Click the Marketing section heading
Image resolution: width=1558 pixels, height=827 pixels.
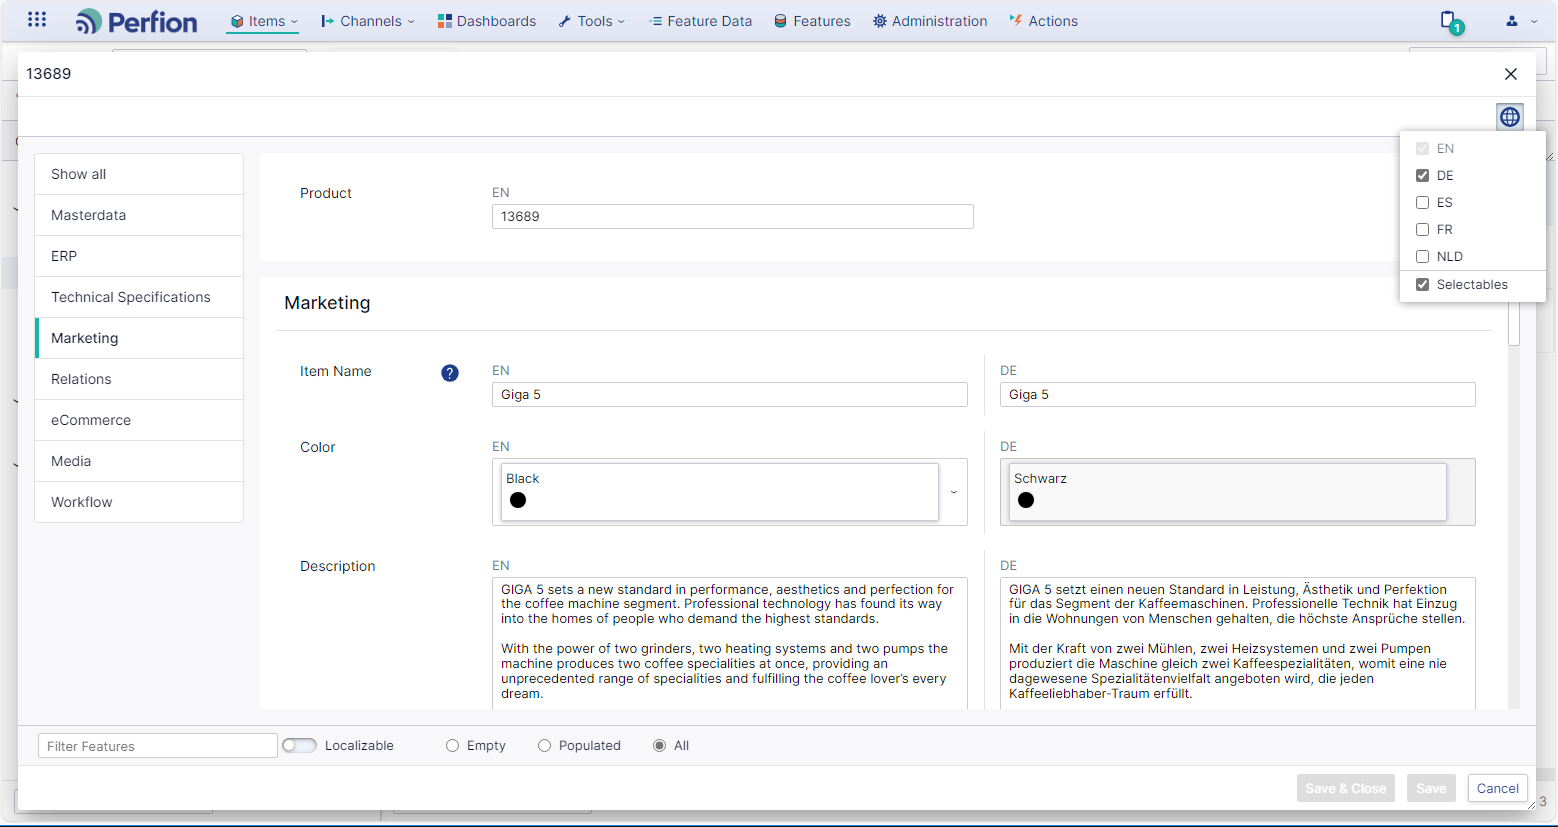[327, 303]
